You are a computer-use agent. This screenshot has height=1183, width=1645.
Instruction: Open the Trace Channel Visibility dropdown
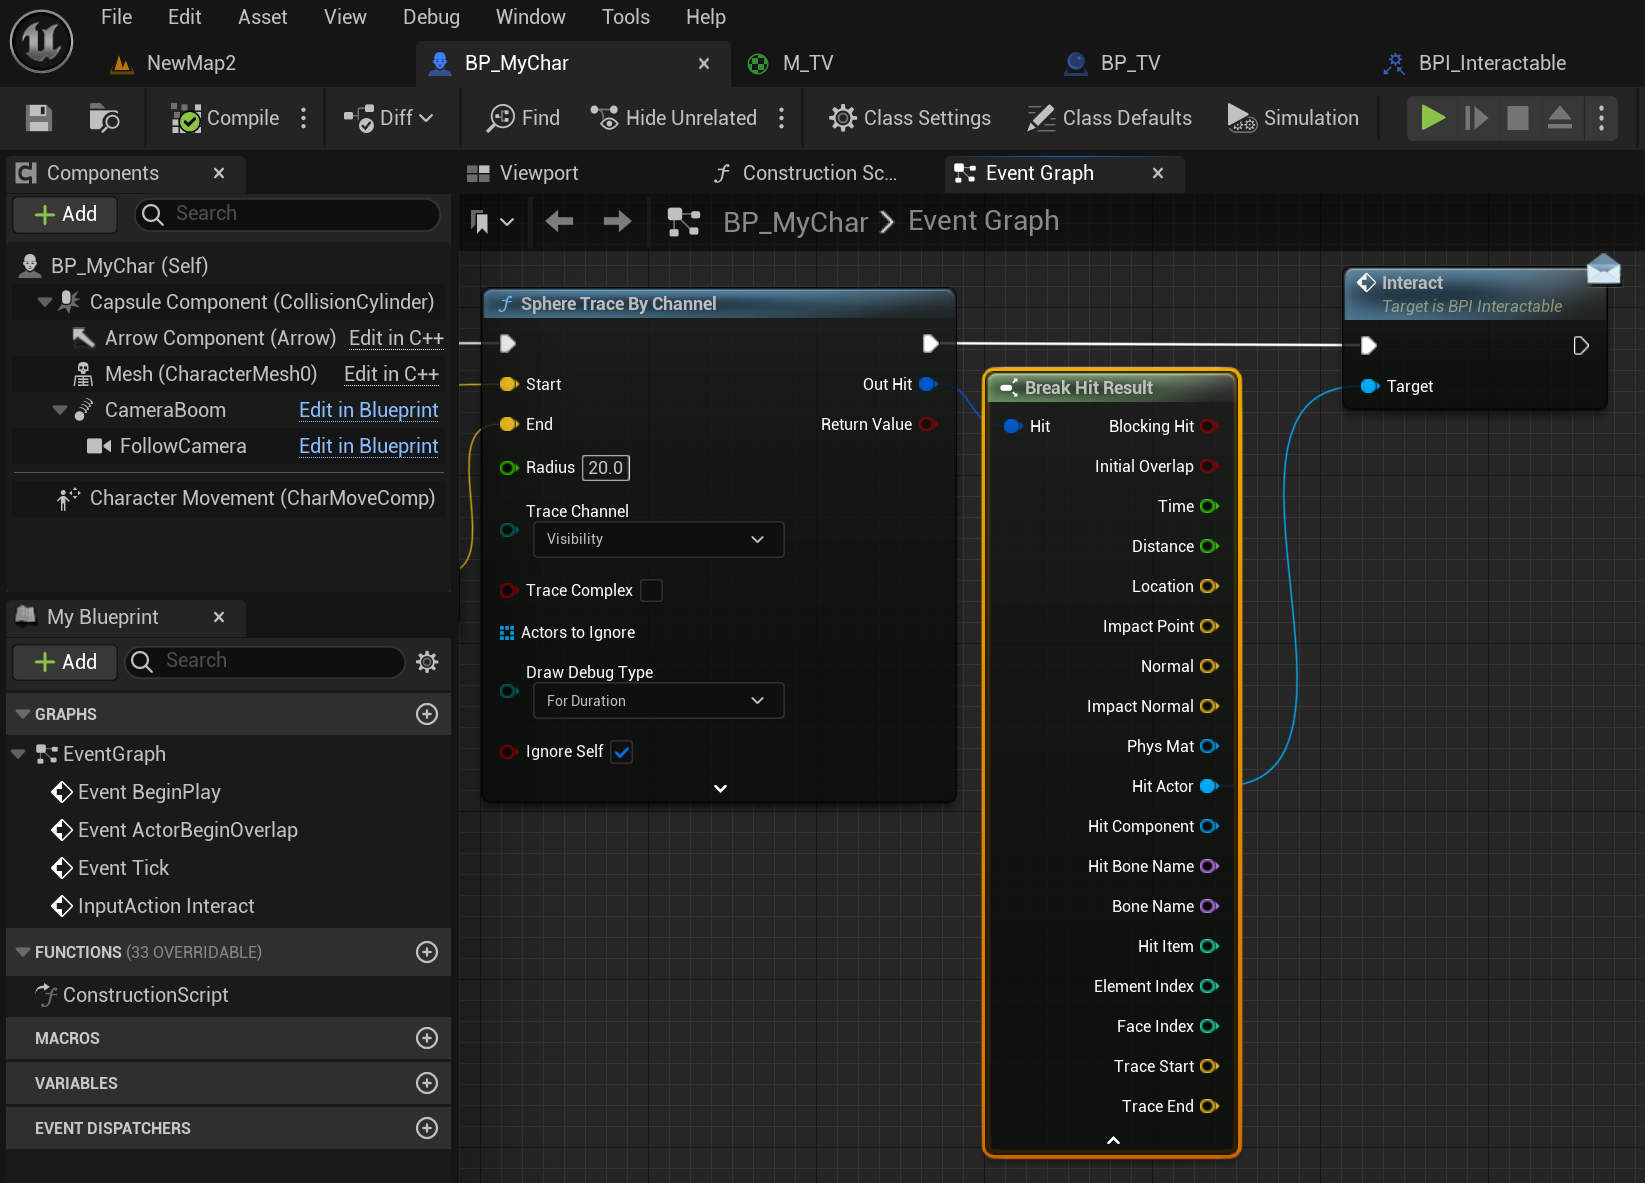658,539
